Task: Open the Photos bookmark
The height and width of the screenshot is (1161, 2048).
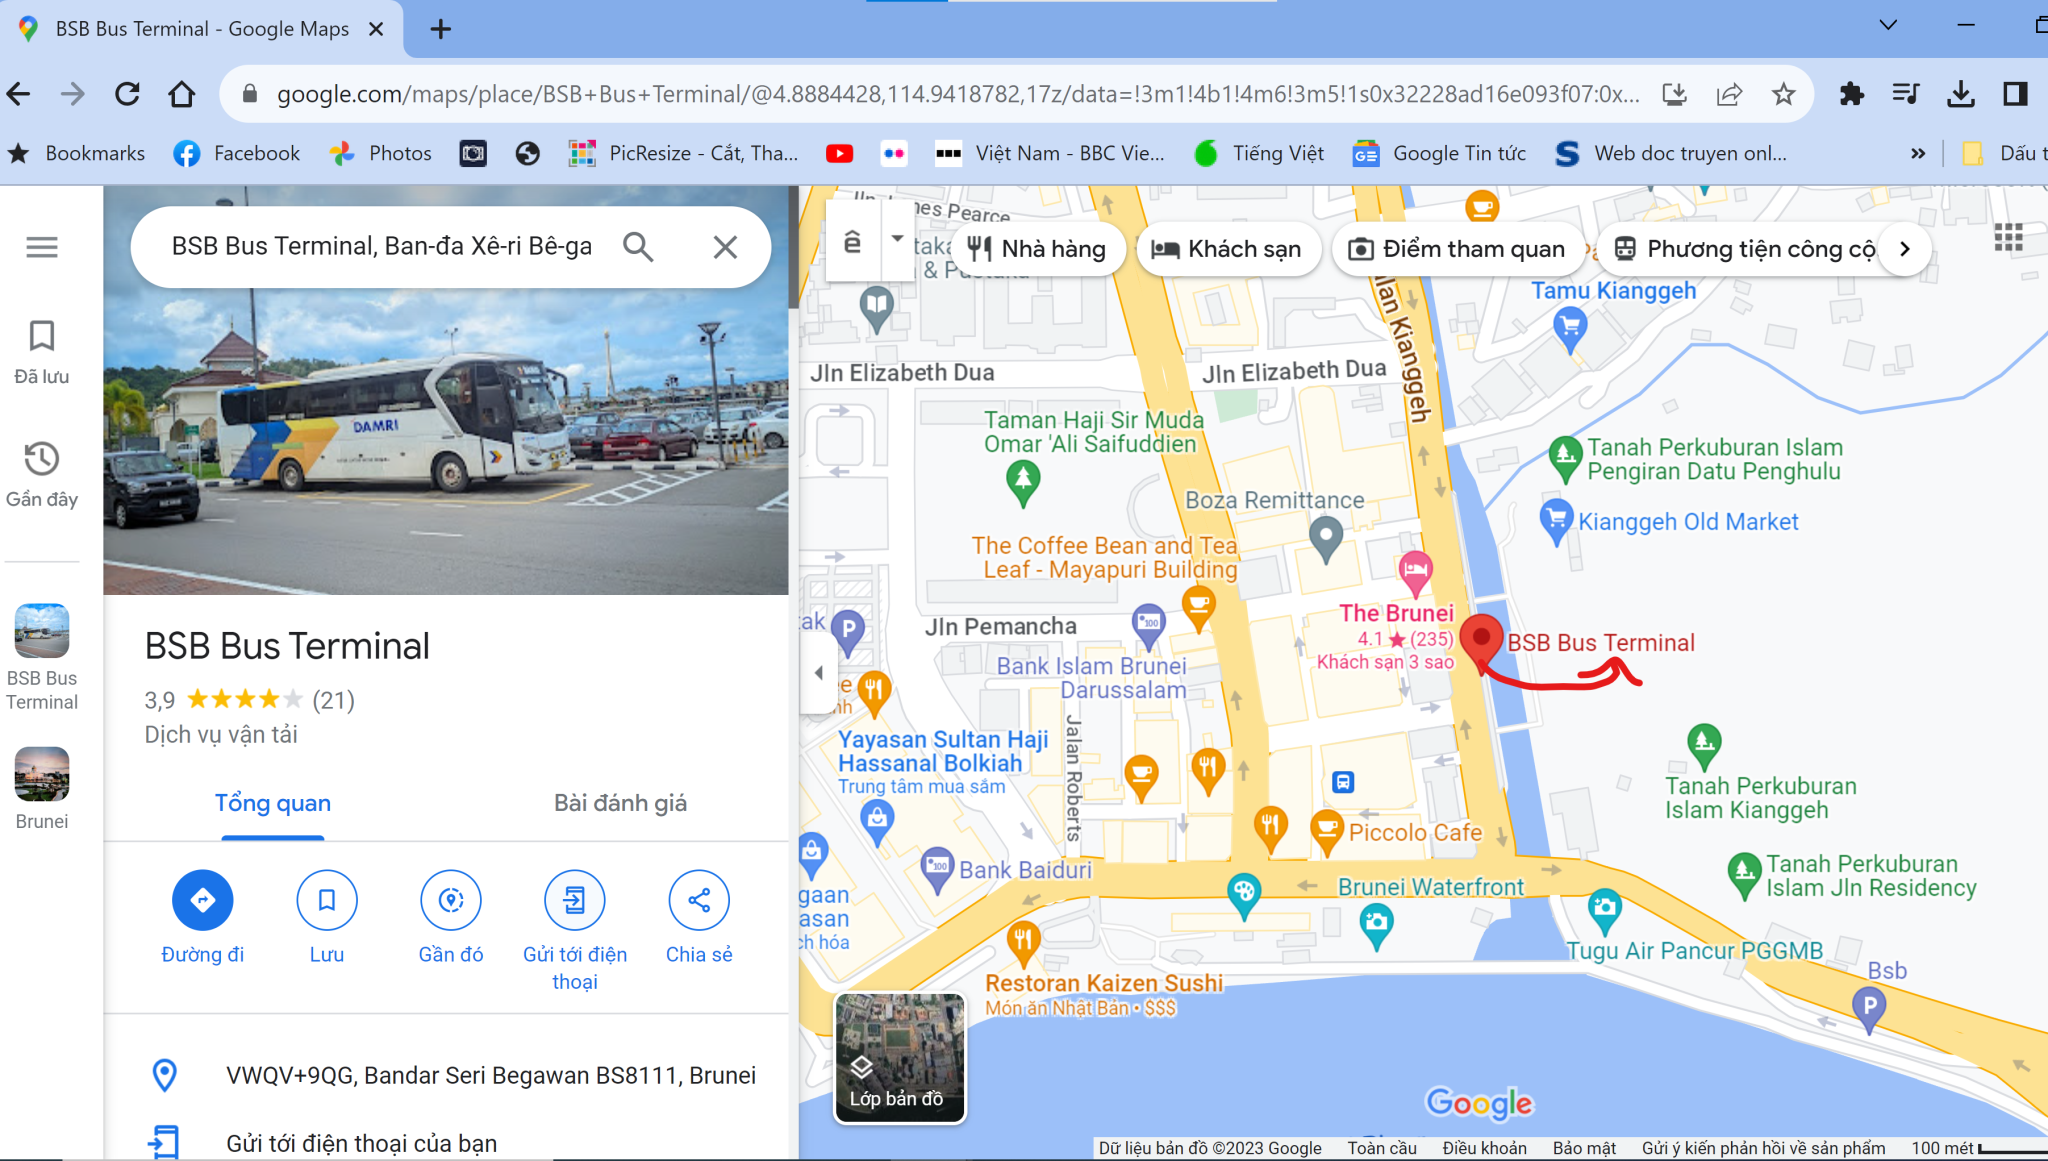Action: pos(381,153)
